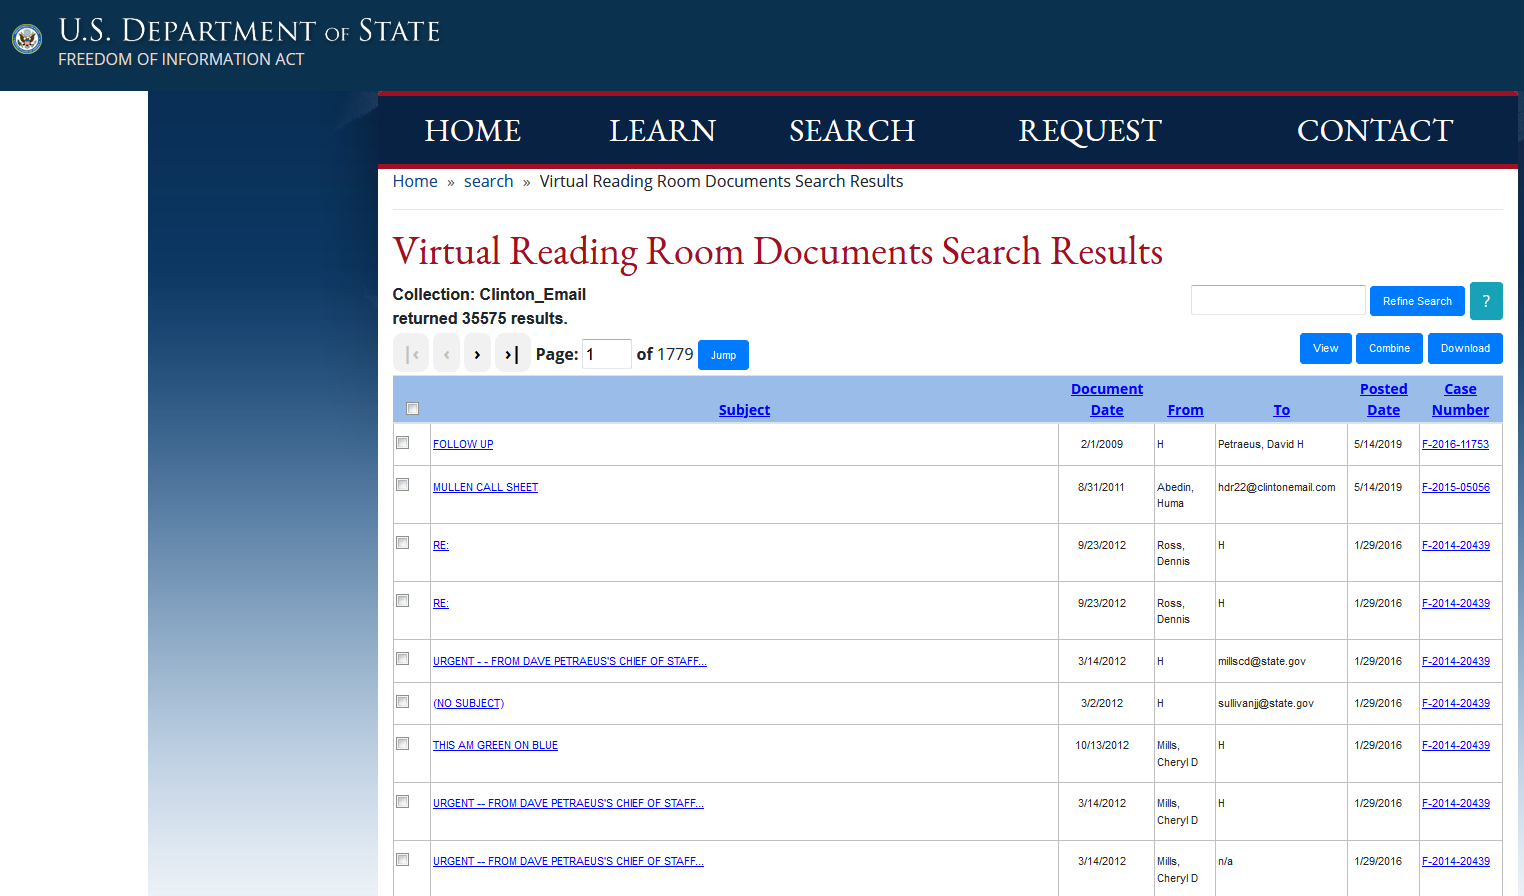Select the (NO SUBJECT) row checkbox
1524x896 pixels.
click(402, 702)
